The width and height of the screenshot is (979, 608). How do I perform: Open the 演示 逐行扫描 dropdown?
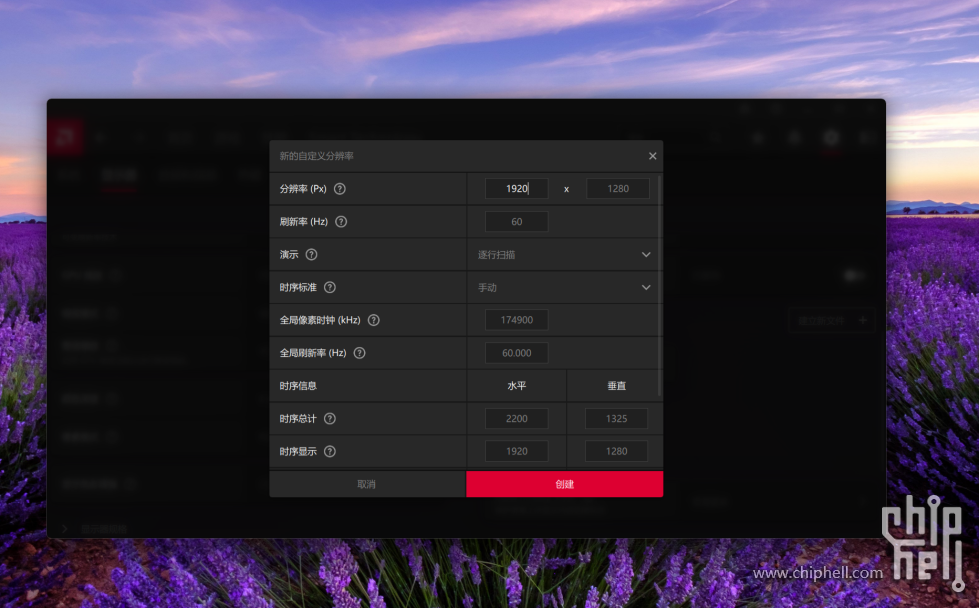pyautogui.click(x=562, y=255)
